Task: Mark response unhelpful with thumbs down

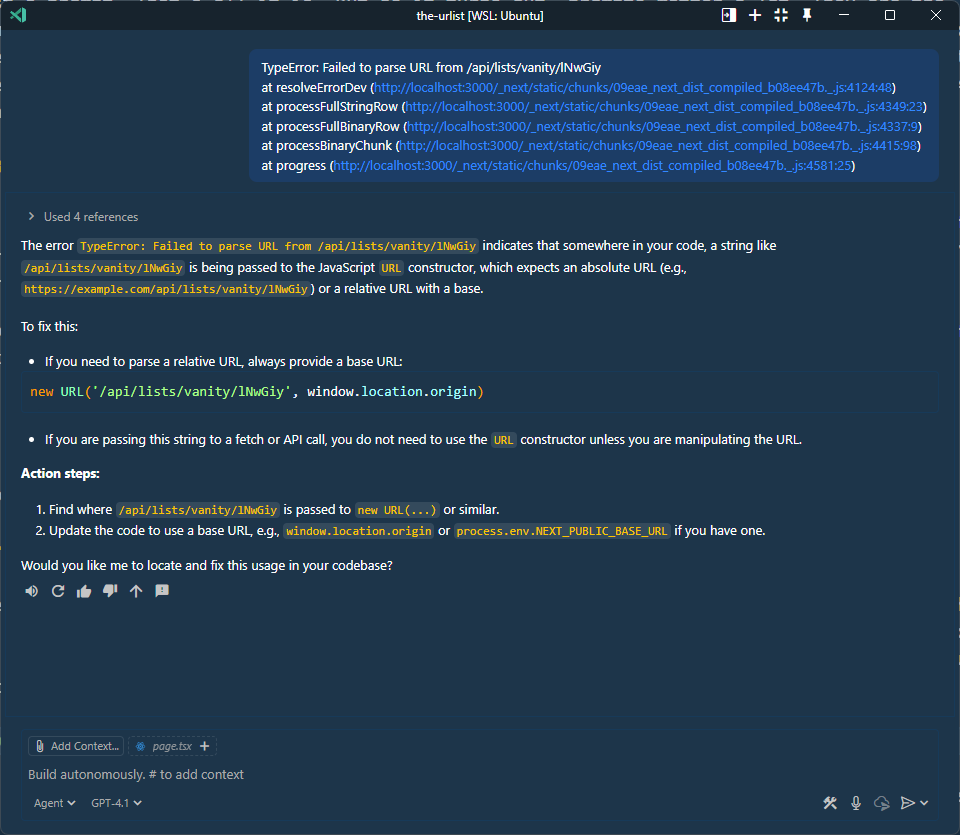Action: tap(110, 591)
